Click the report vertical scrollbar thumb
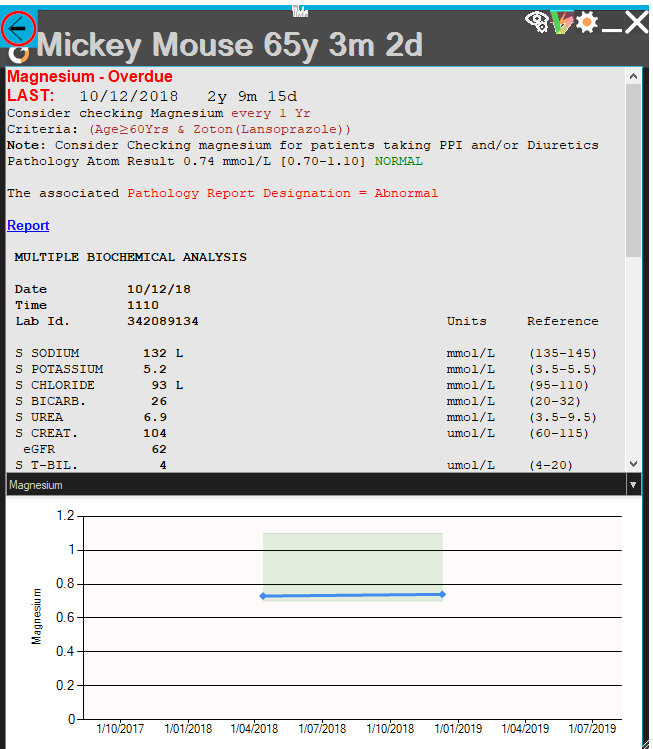The height and width of the screenshot is (749, 653). point(632,170)
